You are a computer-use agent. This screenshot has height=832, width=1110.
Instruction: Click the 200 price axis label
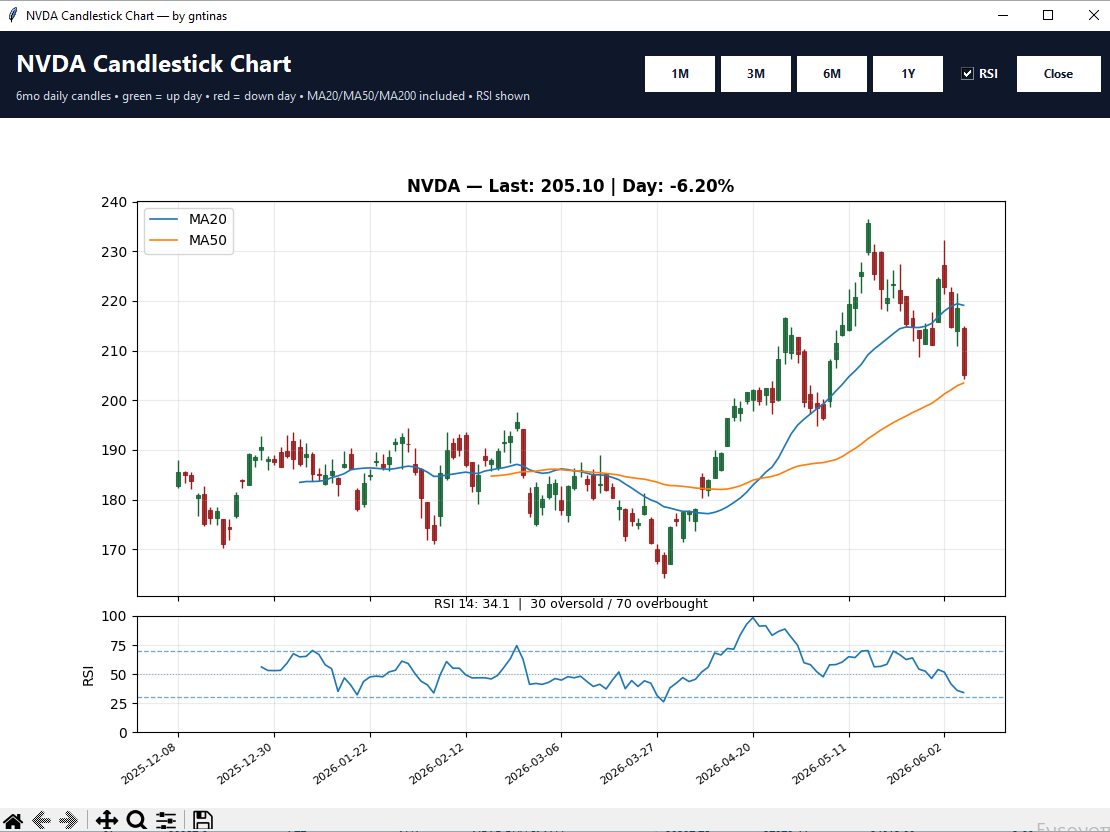coord(114,401)
